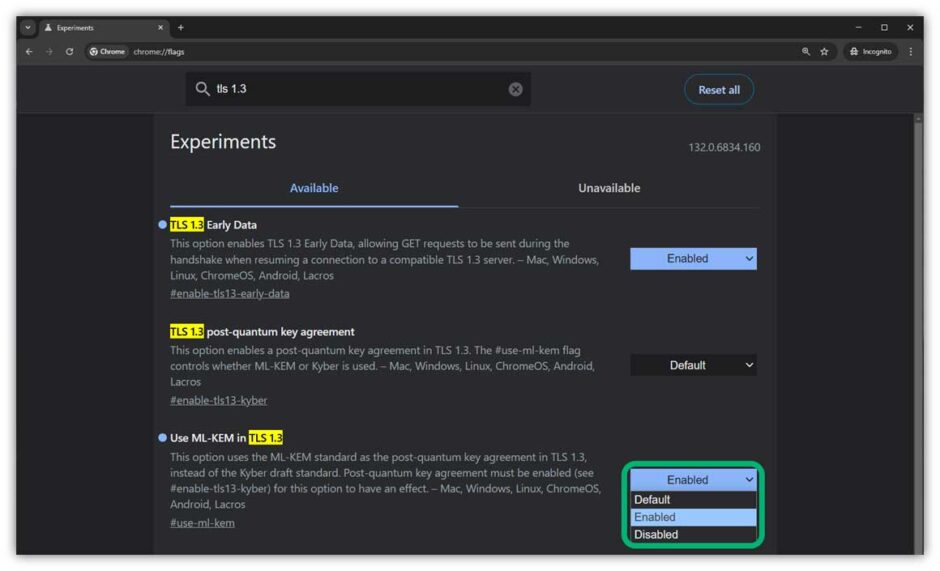This screenshot has width=940, height=571.
Task: Bookmark this page with the star icon
Action: pos(824,52)
